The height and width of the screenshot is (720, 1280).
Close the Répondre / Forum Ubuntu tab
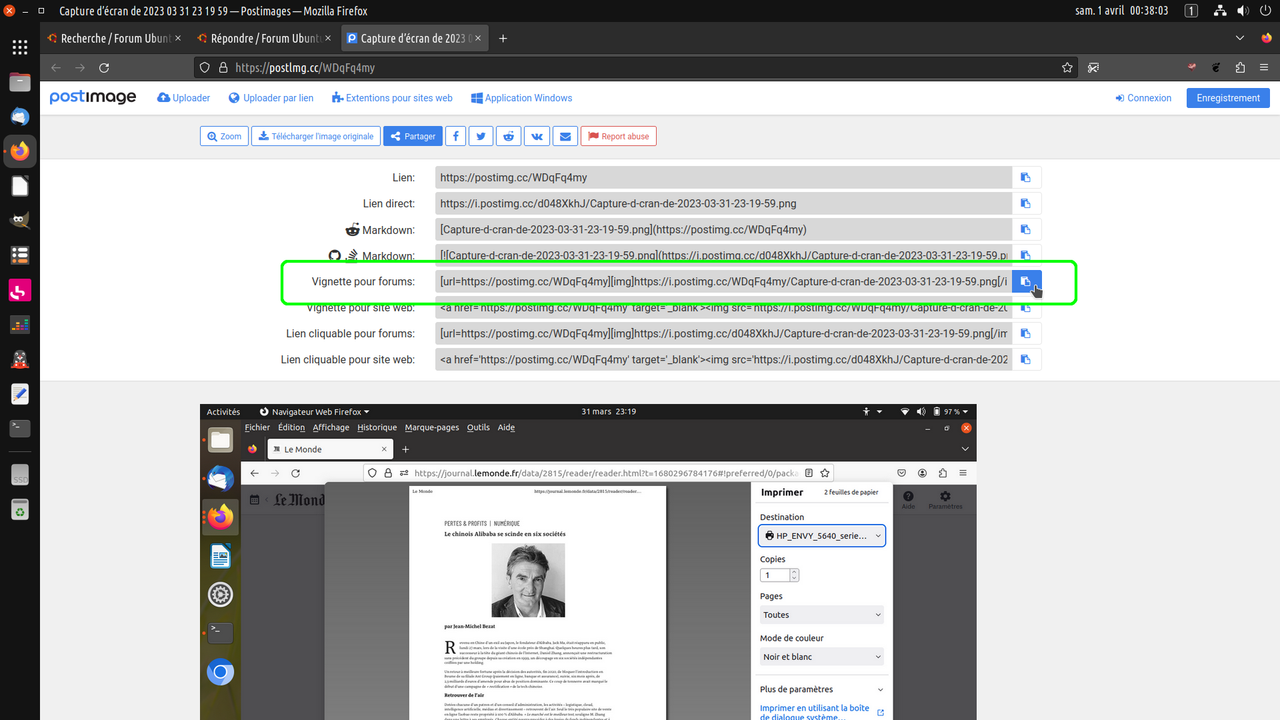point(328,39)
